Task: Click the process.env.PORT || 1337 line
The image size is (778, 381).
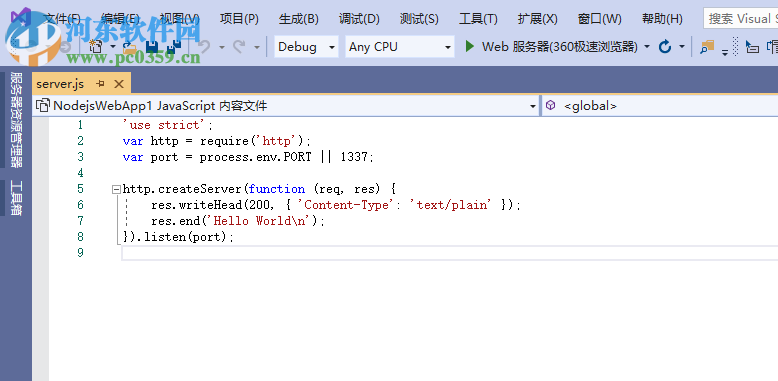Action: click(x=248, y=157)
